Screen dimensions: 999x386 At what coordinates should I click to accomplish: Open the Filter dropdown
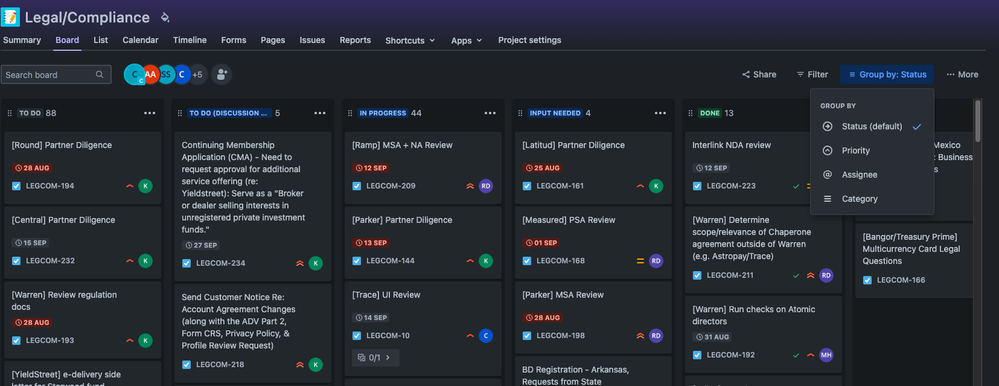812,75
